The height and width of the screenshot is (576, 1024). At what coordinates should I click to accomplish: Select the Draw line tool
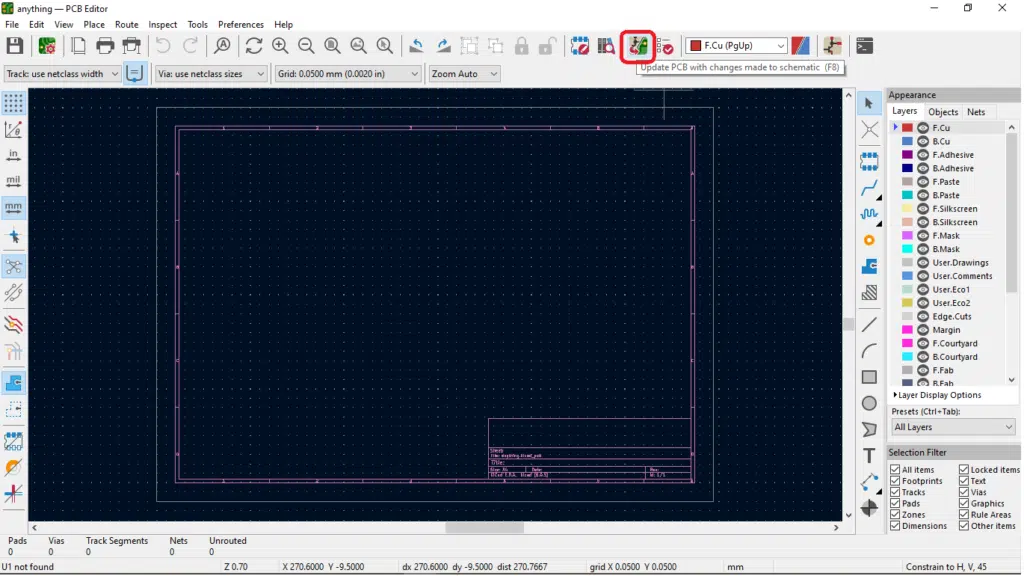pos(869,325)
